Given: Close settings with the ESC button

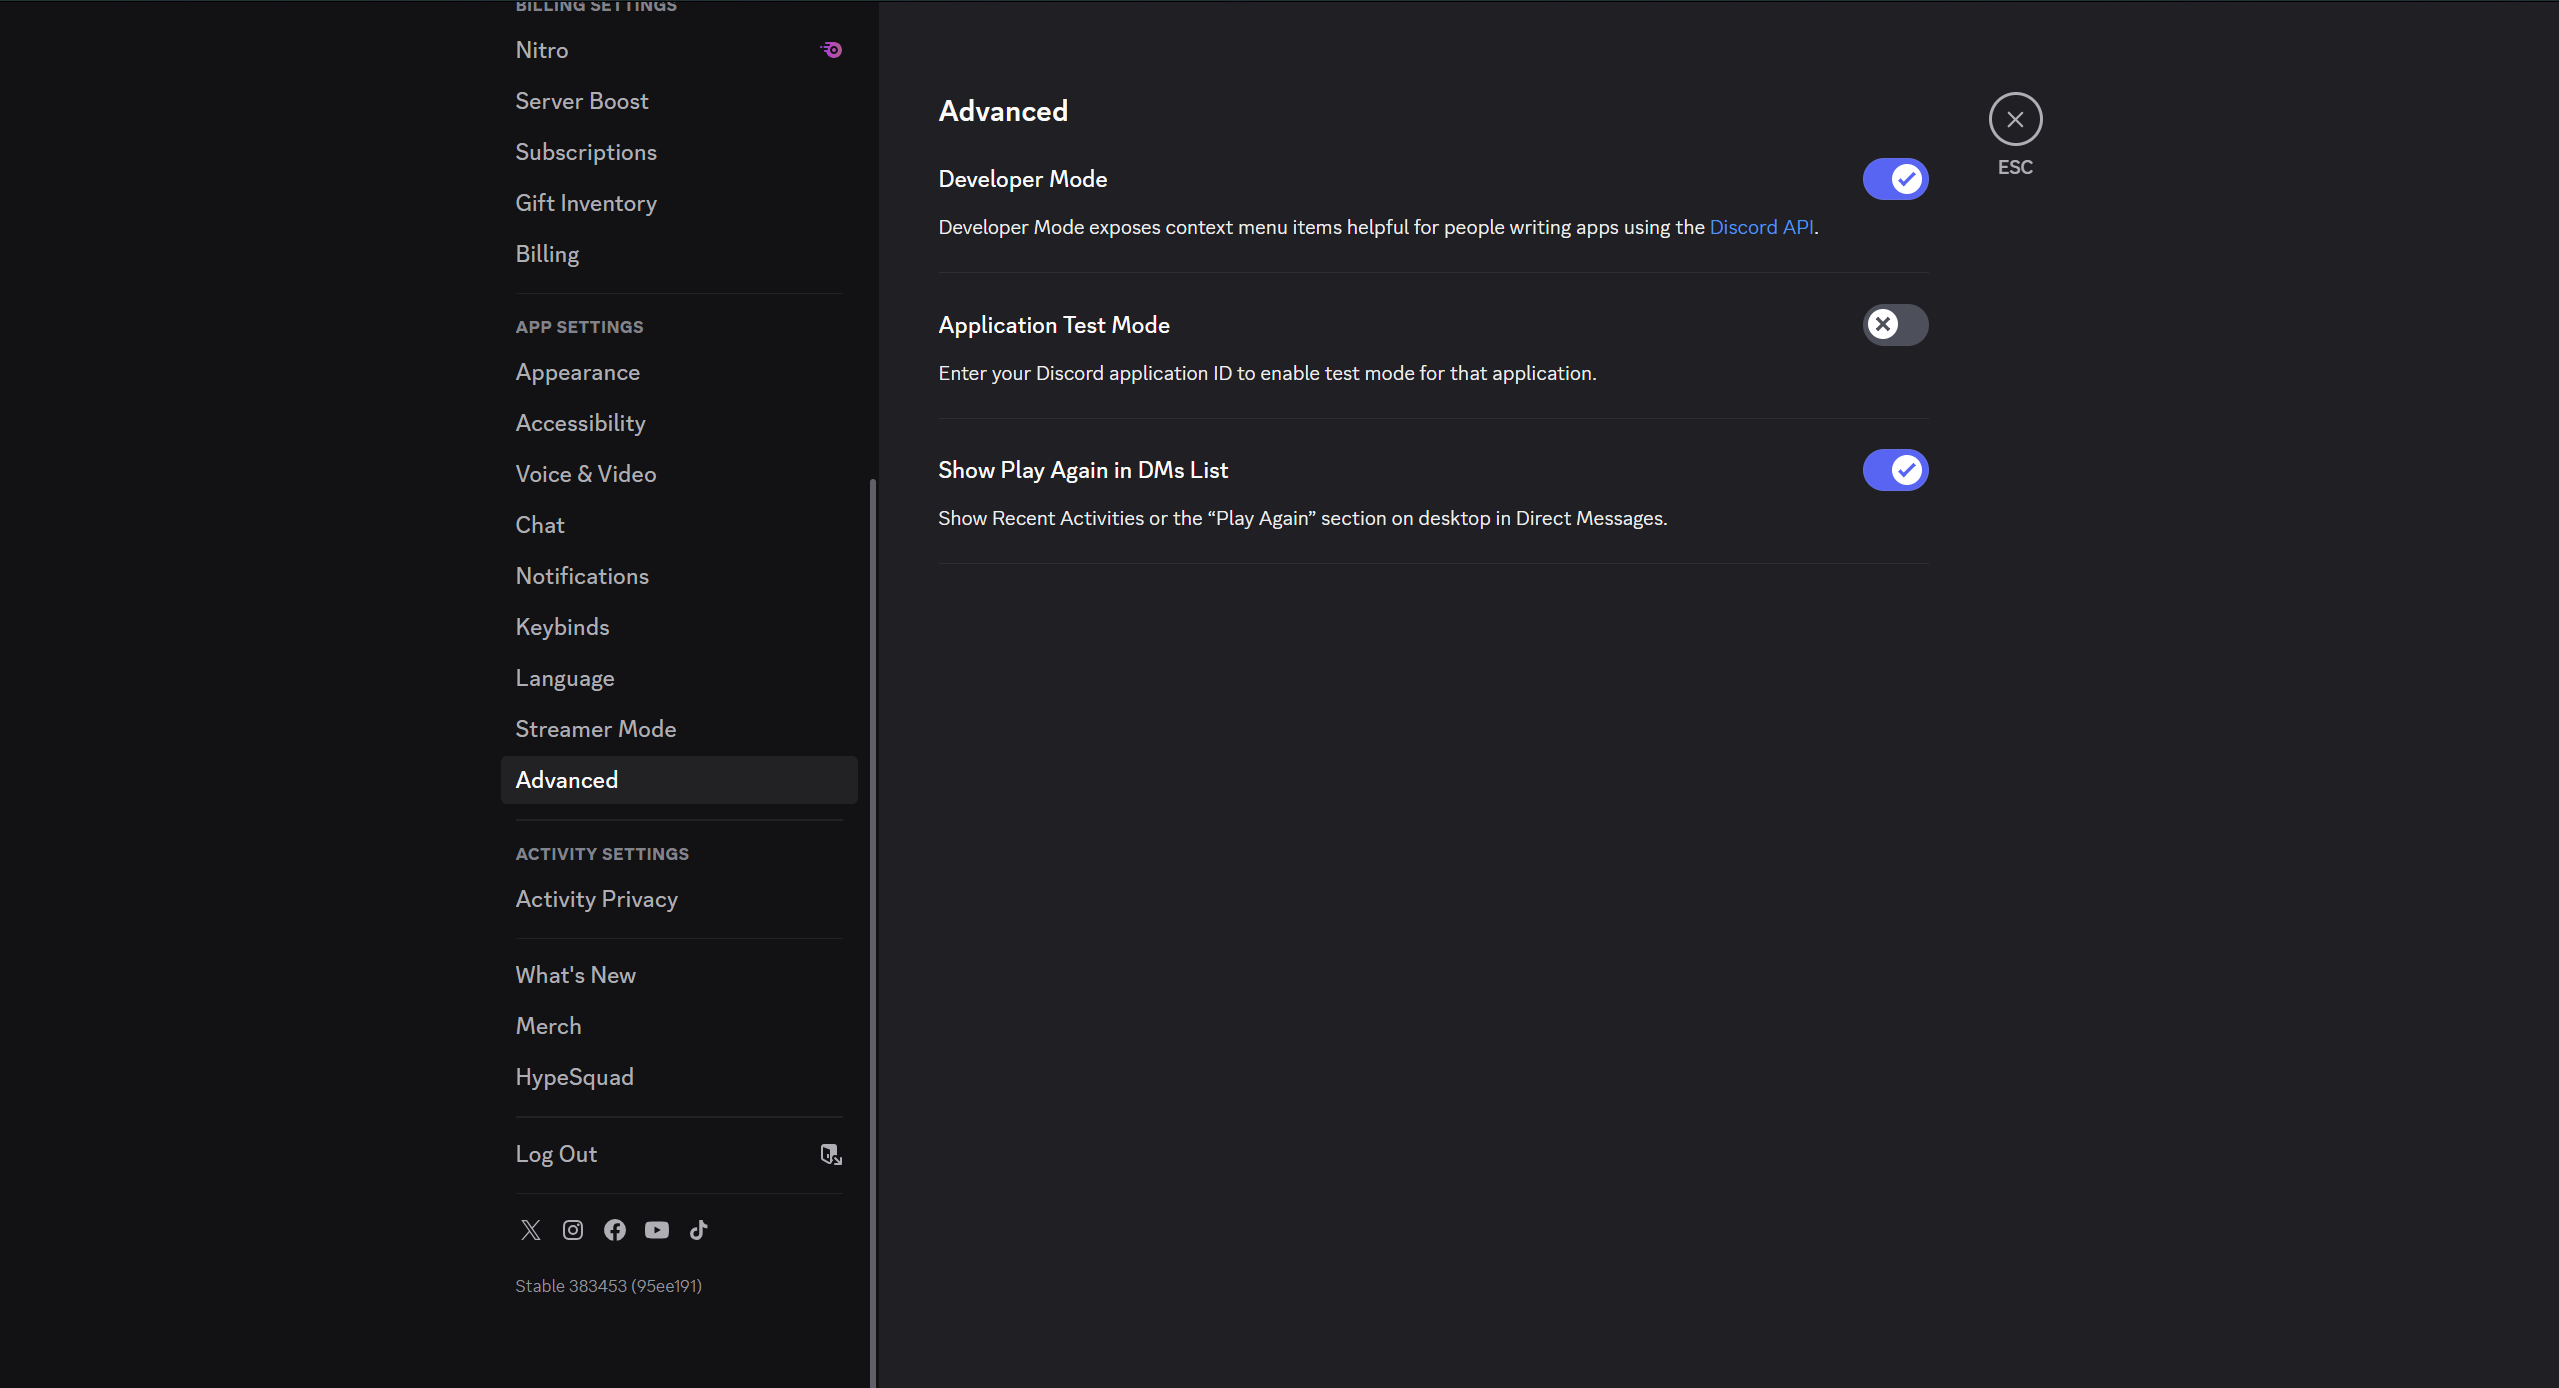Looking at the screenshot, I should 2016,118.
